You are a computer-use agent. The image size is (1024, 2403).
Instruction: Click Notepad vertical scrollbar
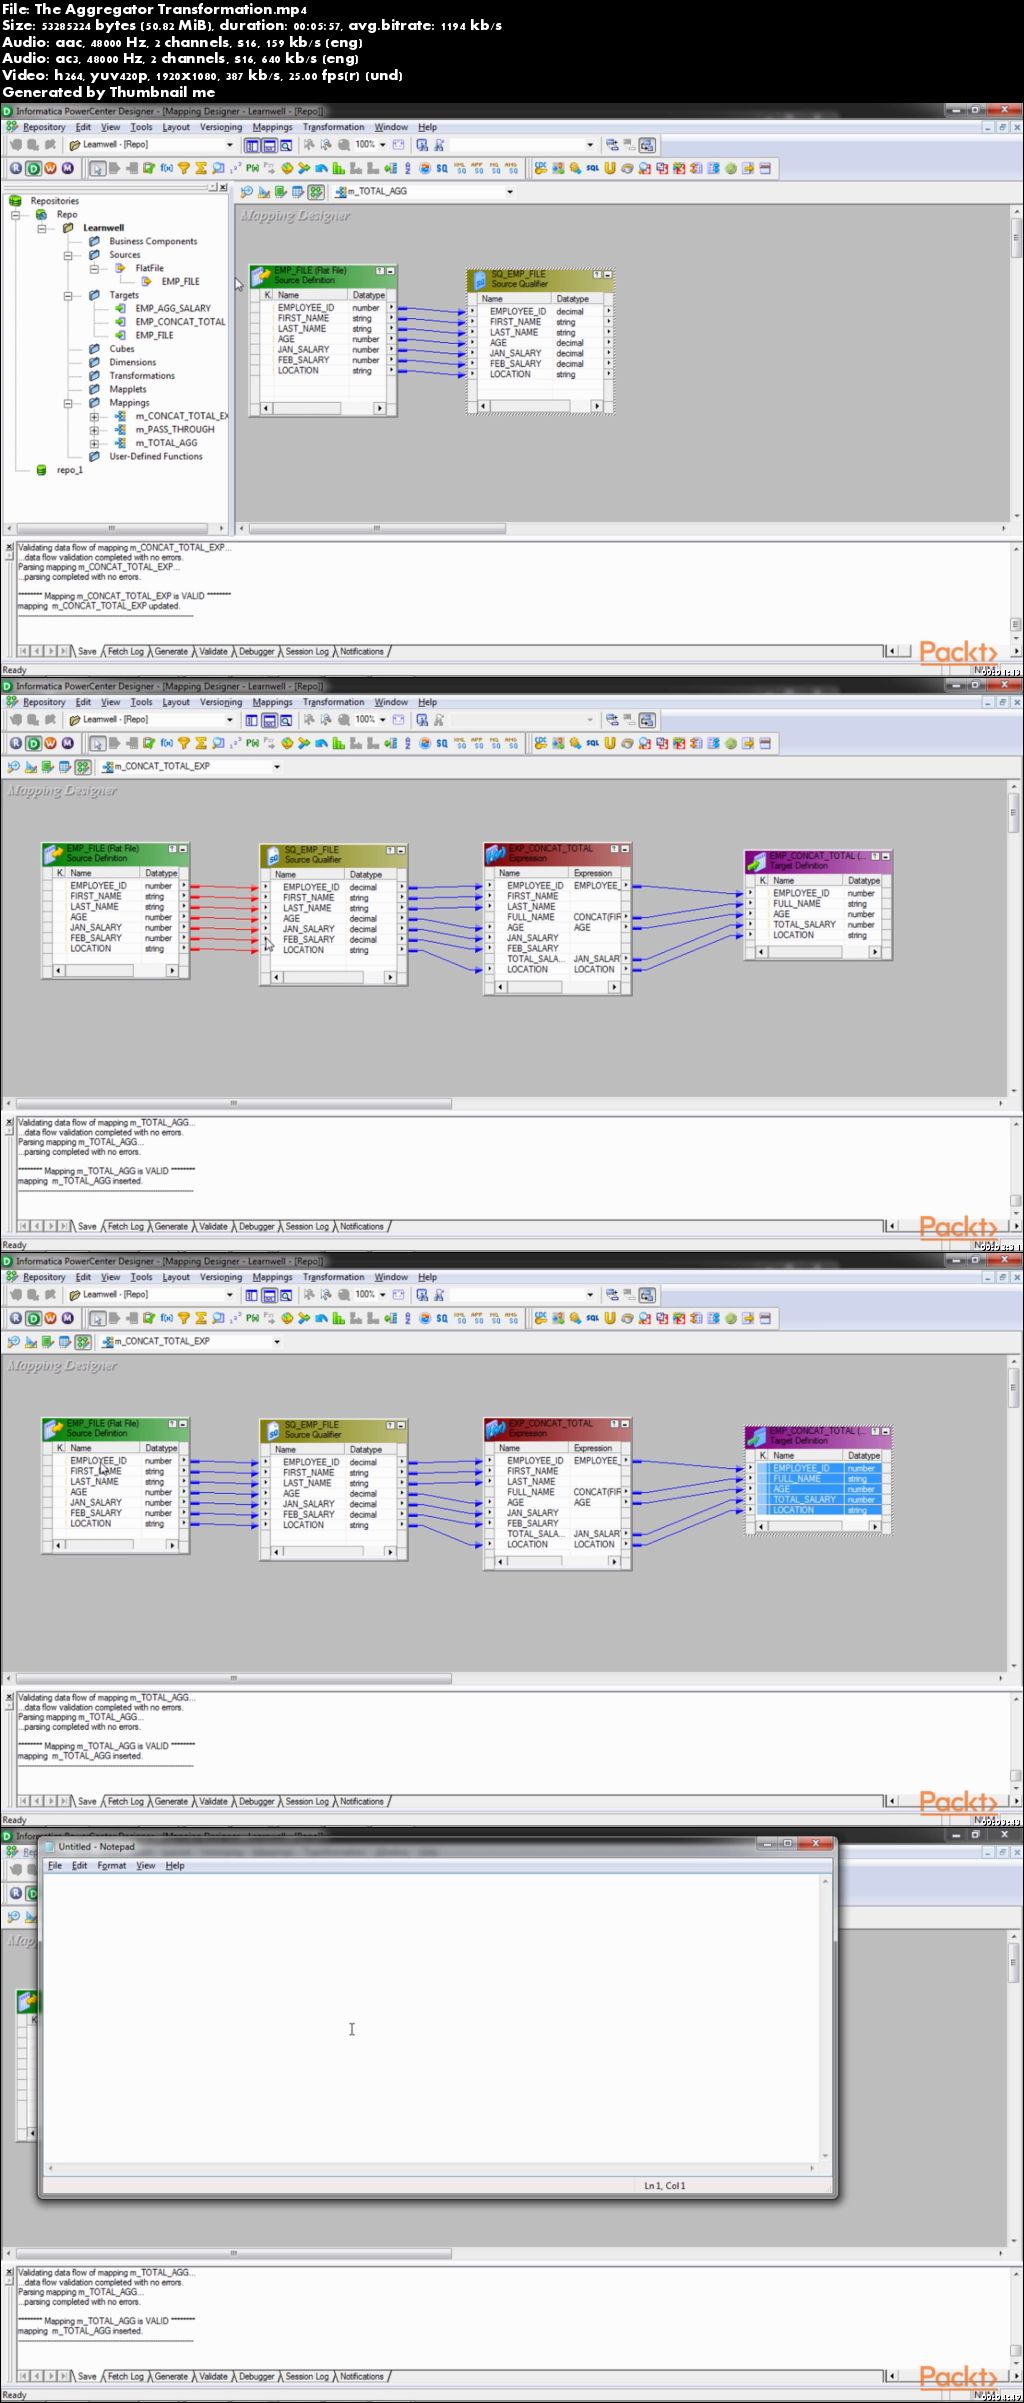[x=826, y=2019]
